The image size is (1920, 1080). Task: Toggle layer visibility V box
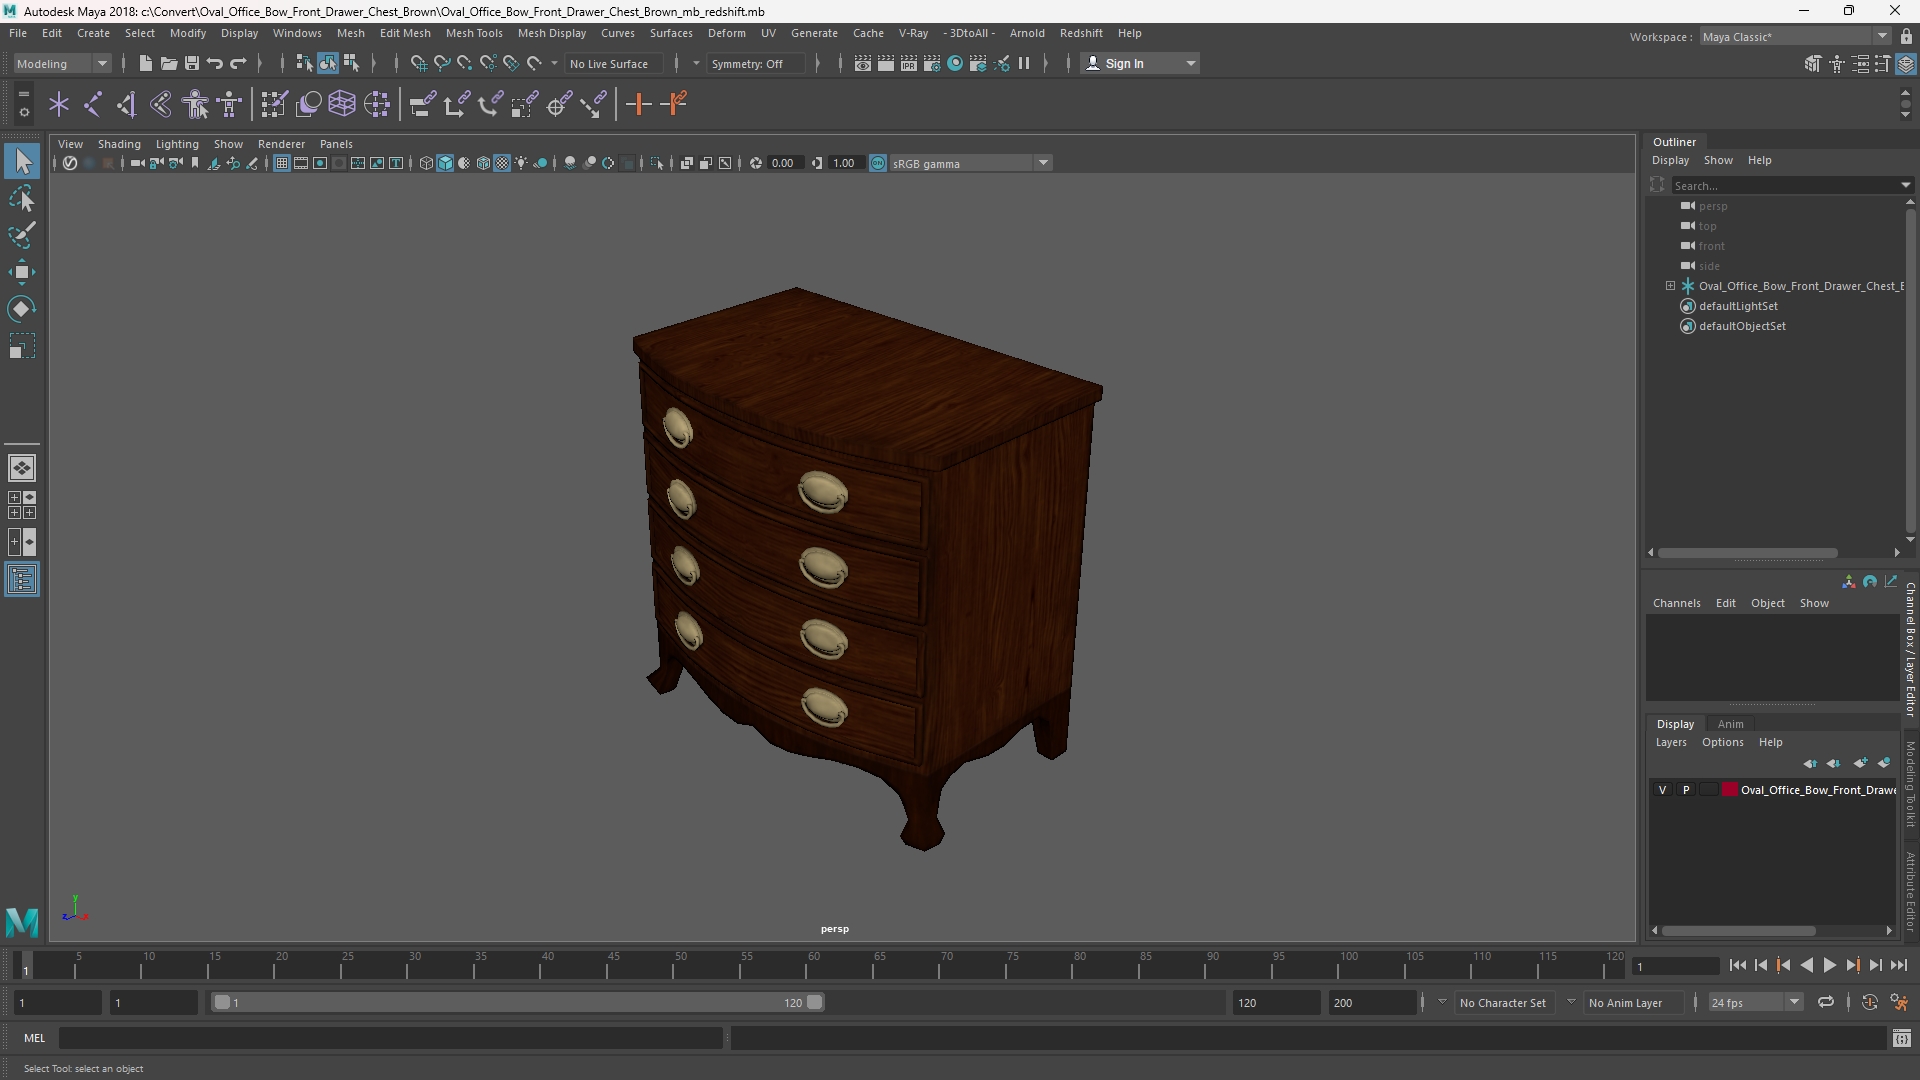coord(1663,790)
